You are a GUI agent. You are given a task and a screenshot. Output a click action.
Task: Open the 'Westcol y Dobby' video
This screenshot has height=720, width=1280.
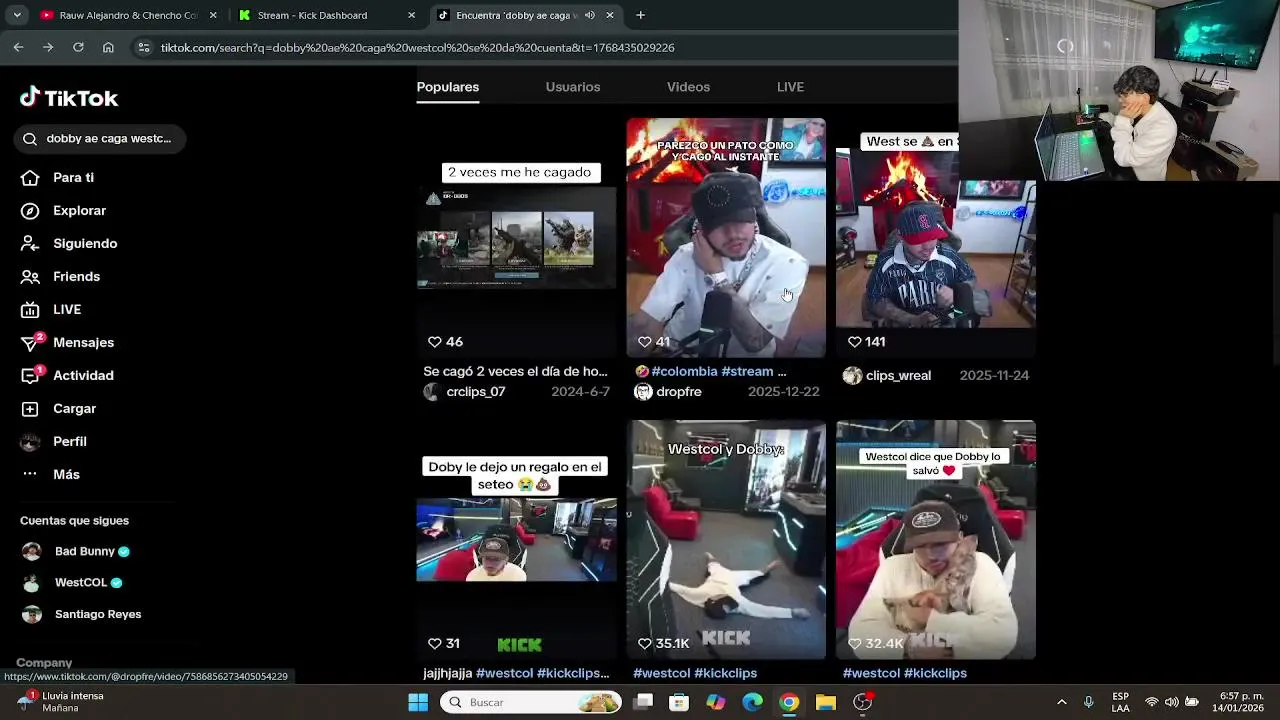click(x=726, y=540)
